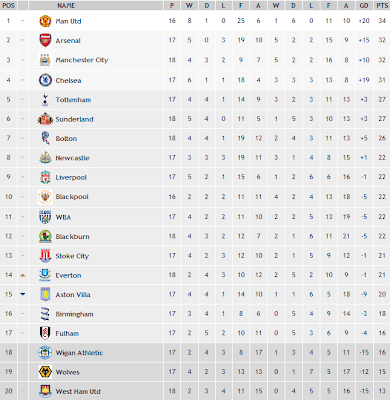390x400 pixels.
Task: Click the Aston Villa down-arrow indicator
Action: pos(23,294)
